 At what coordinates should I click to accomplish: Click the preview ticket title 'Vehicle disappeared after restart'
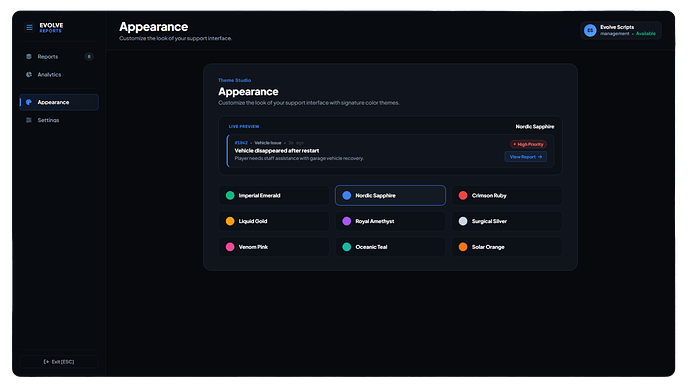click(x=277, y=150)
